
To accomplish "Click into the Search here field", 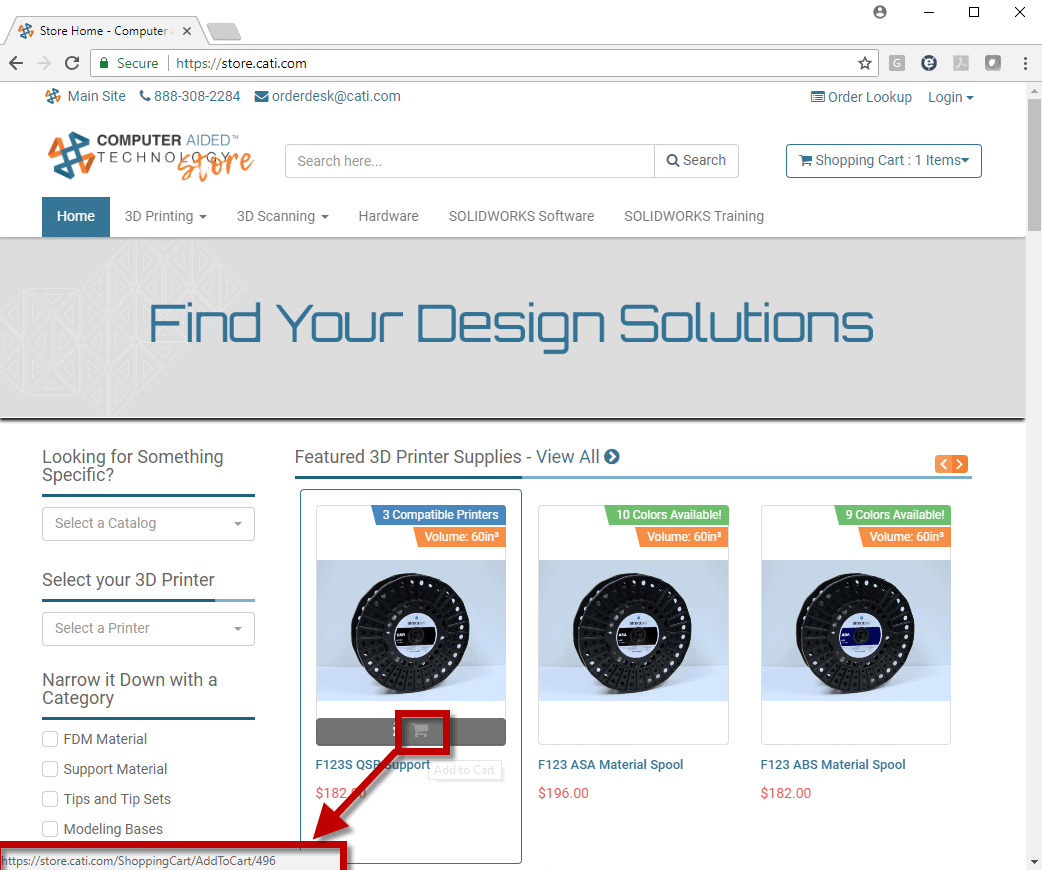I will click(470, 161).
